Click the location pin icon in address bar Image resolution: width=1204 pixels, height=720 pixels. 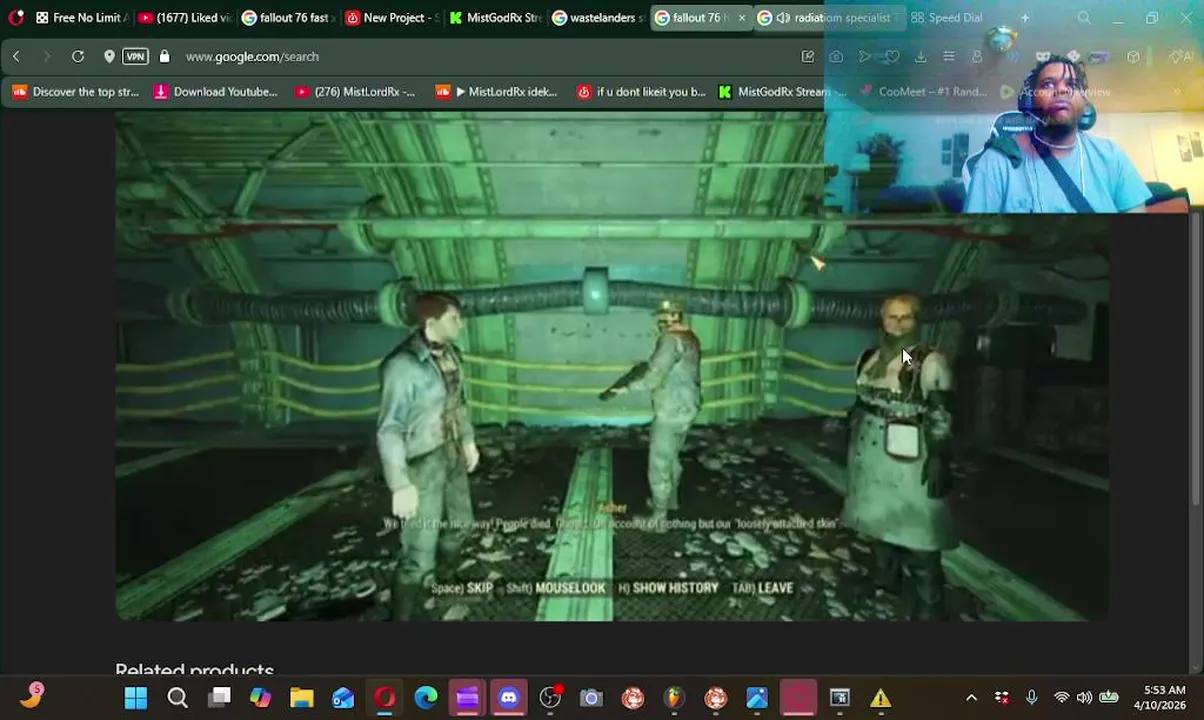coord(109,56)
